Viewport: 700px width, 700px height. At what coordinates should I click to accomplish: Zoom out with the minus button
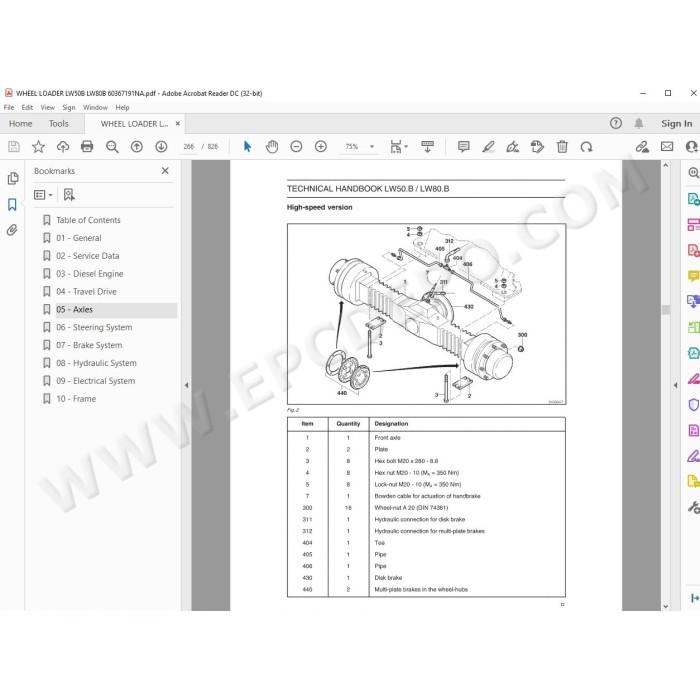pyautogui.click(x=296, y=146)
